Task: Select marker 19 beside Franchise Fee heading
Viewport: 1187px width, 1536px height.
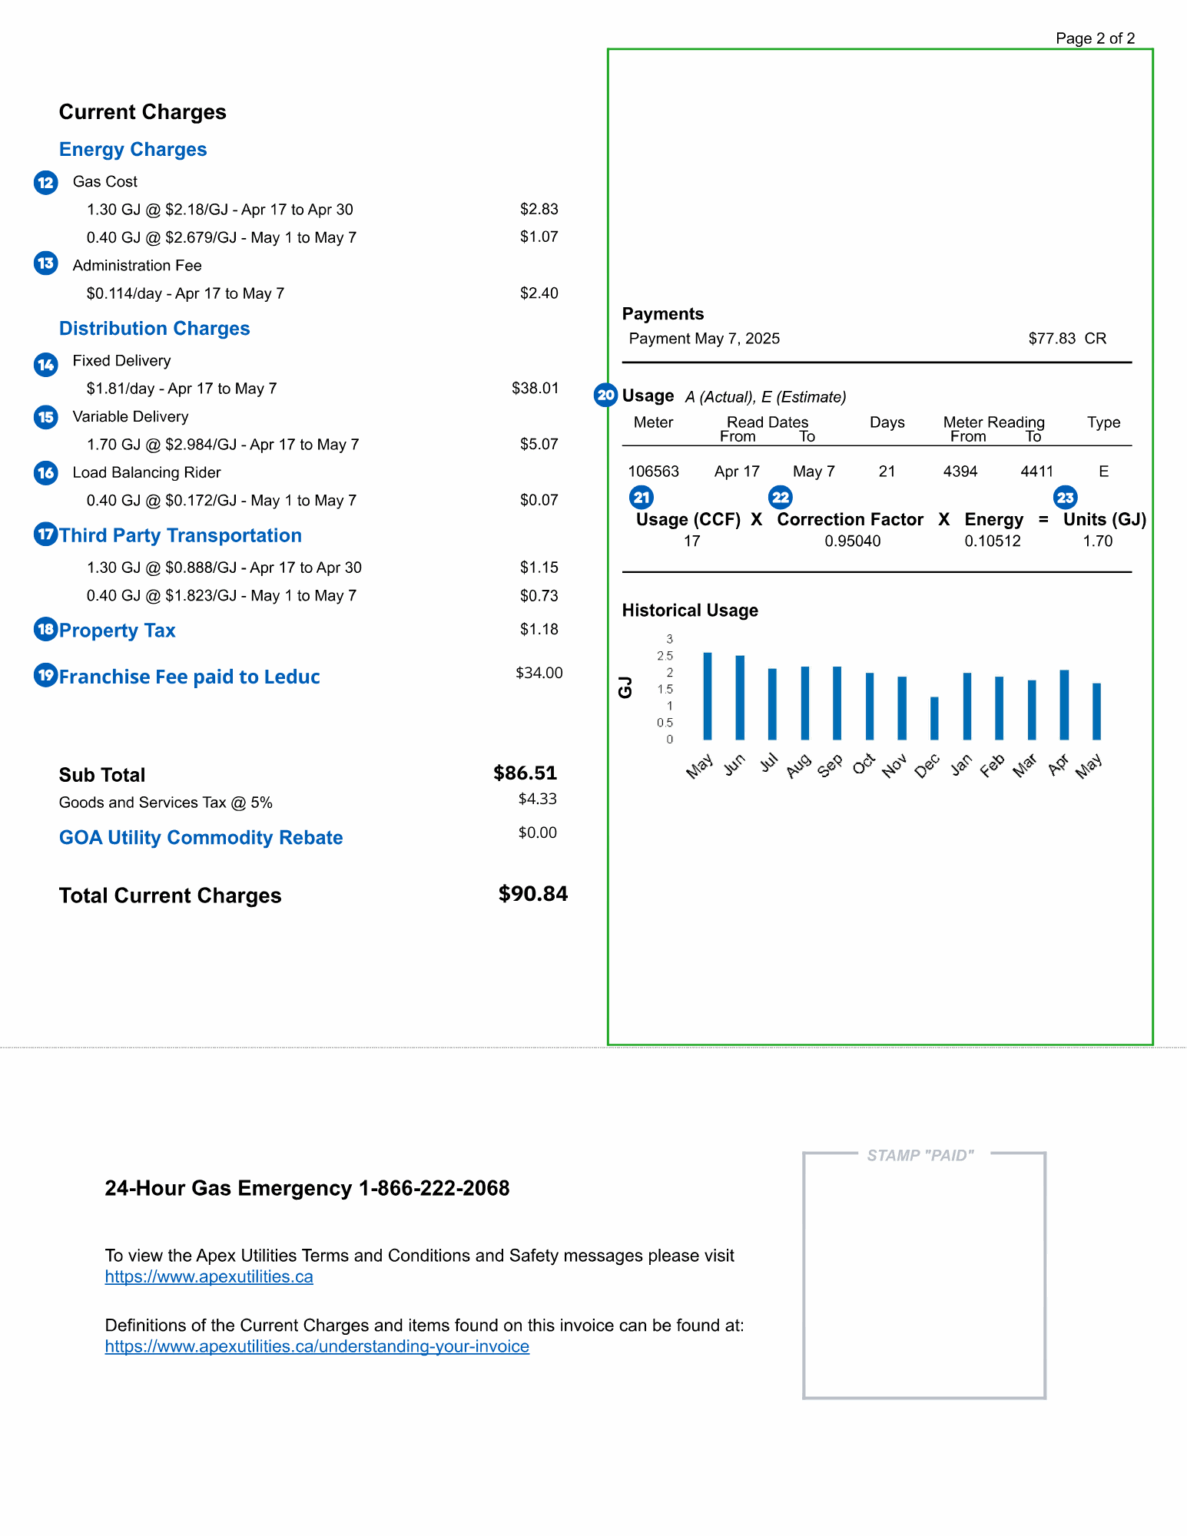Action: (44, 676)
